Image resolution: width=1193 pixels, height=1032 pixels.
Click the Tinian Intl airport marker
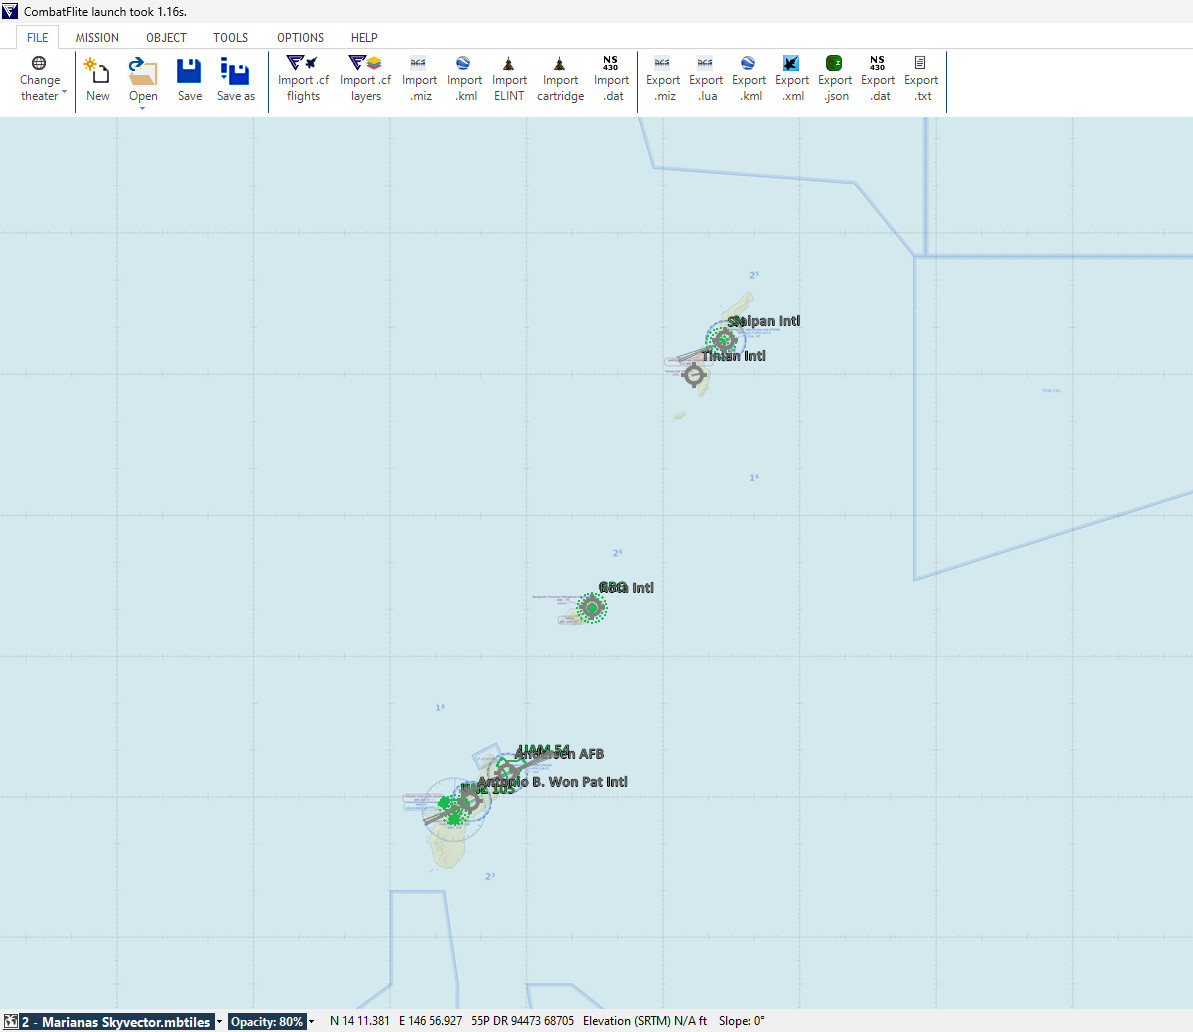[694, 375]
